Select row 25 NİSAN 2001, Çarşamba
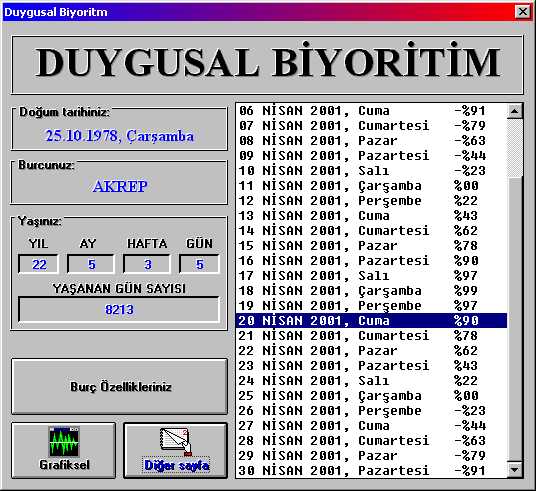Viewport: 536px width, 491px height. point(372,396)
